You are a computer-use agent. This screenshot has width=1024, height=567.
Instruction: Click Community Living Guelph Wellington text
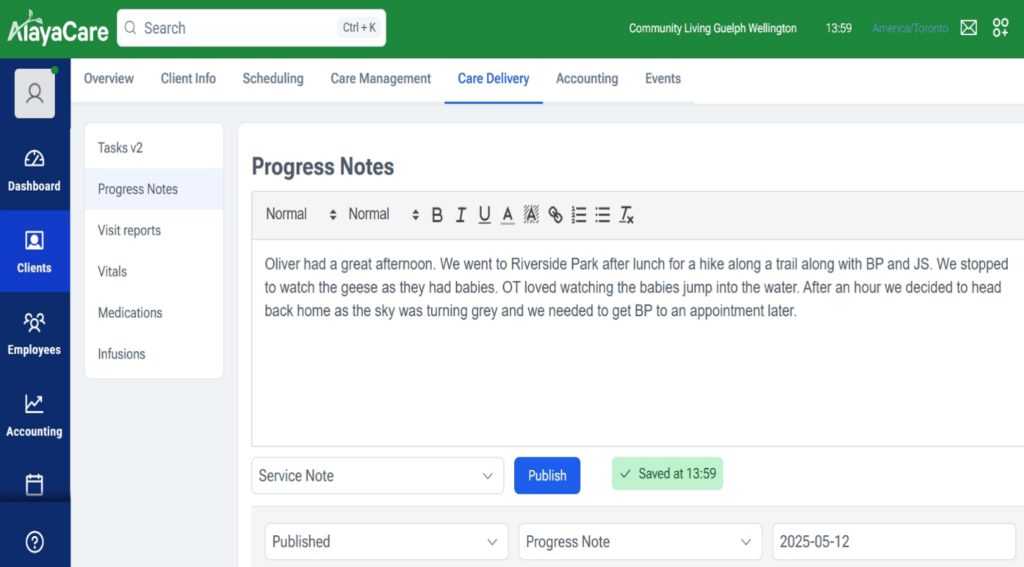712,28
